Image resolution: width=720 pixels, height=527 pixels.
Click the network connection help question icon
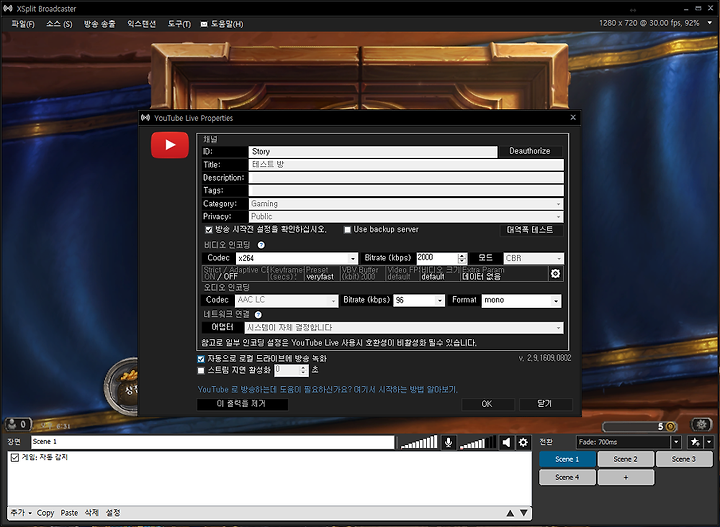coord(258,315)
